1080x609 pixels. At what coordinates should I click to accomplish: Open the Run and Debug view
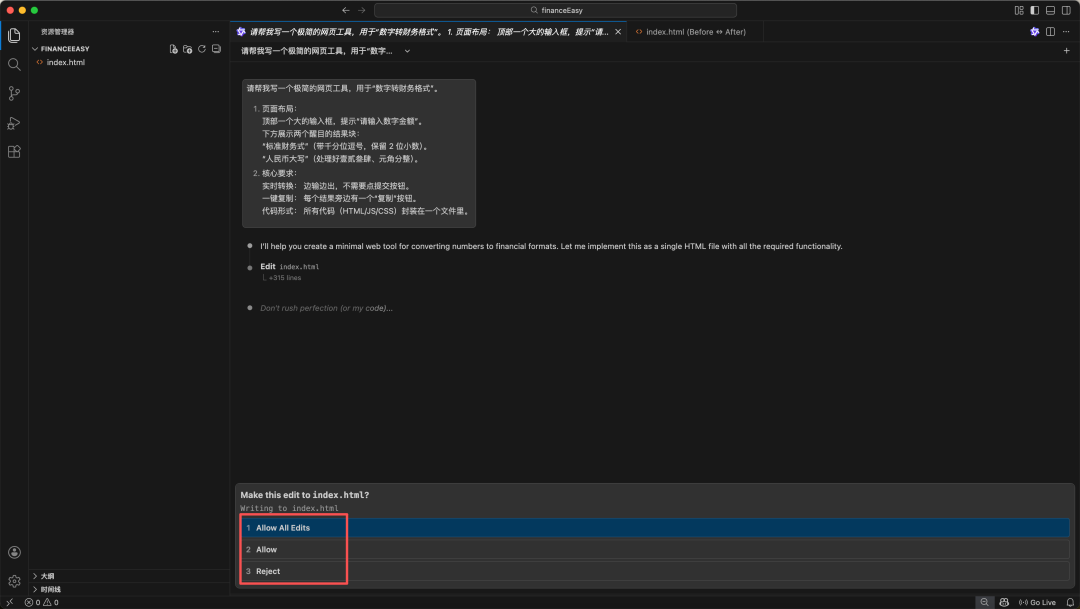14,123
